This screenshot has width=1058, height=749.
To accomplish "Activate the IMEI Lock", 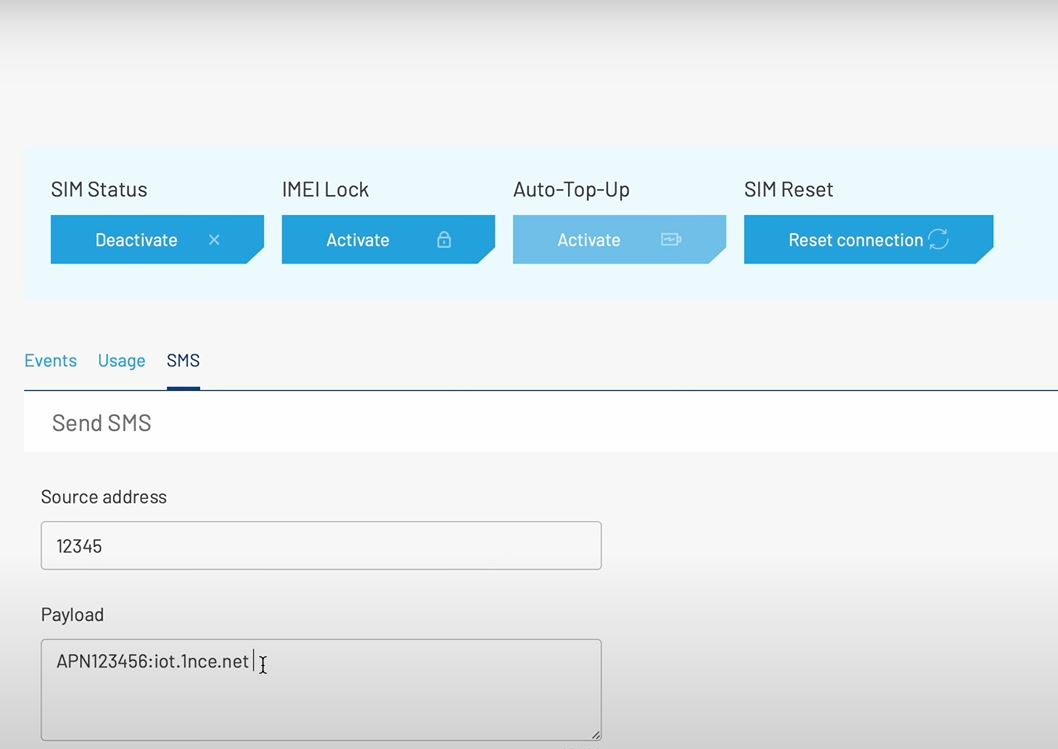I will click(x=388, y=240).
